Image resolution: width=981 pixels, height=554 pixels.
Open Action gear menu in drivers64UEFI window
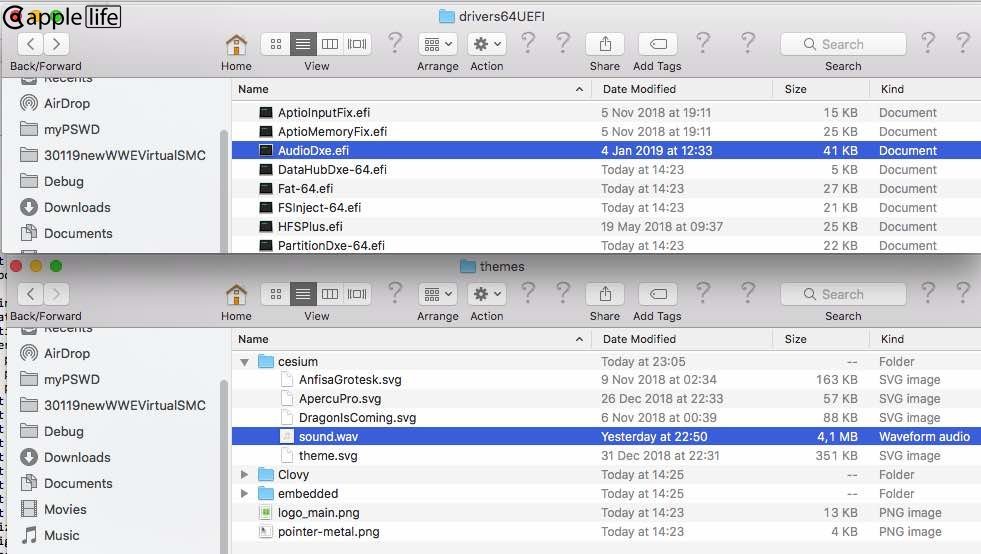[487, 44]
